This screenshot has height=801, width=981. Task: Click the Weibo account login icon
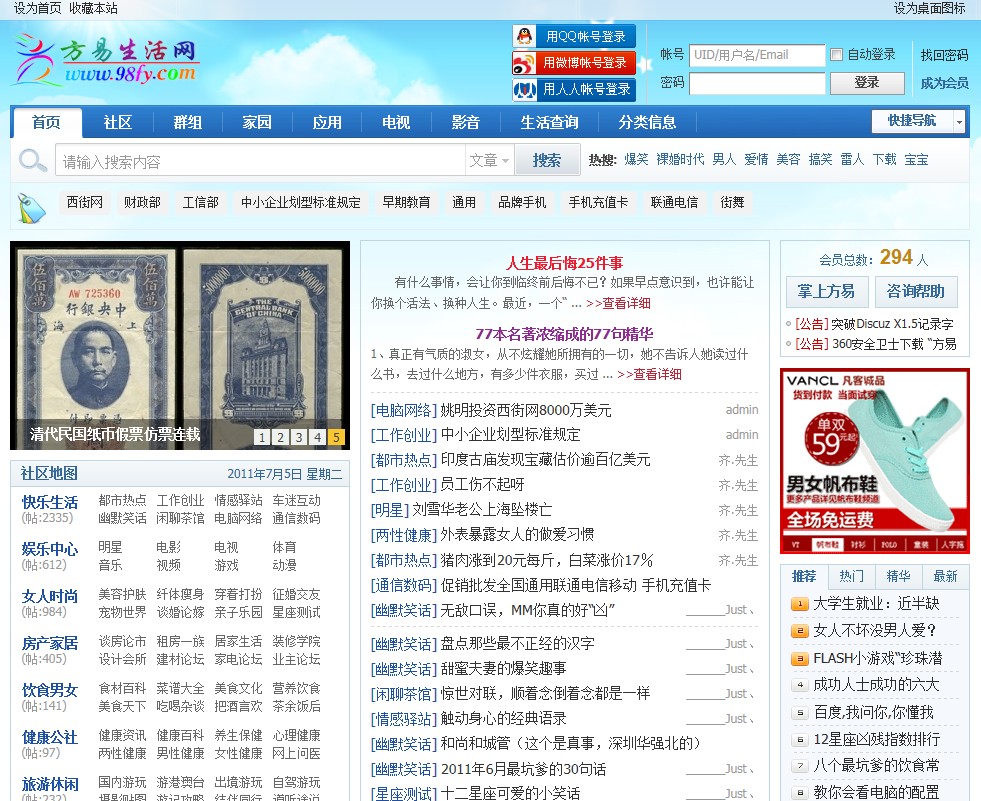tap(524, 64)
